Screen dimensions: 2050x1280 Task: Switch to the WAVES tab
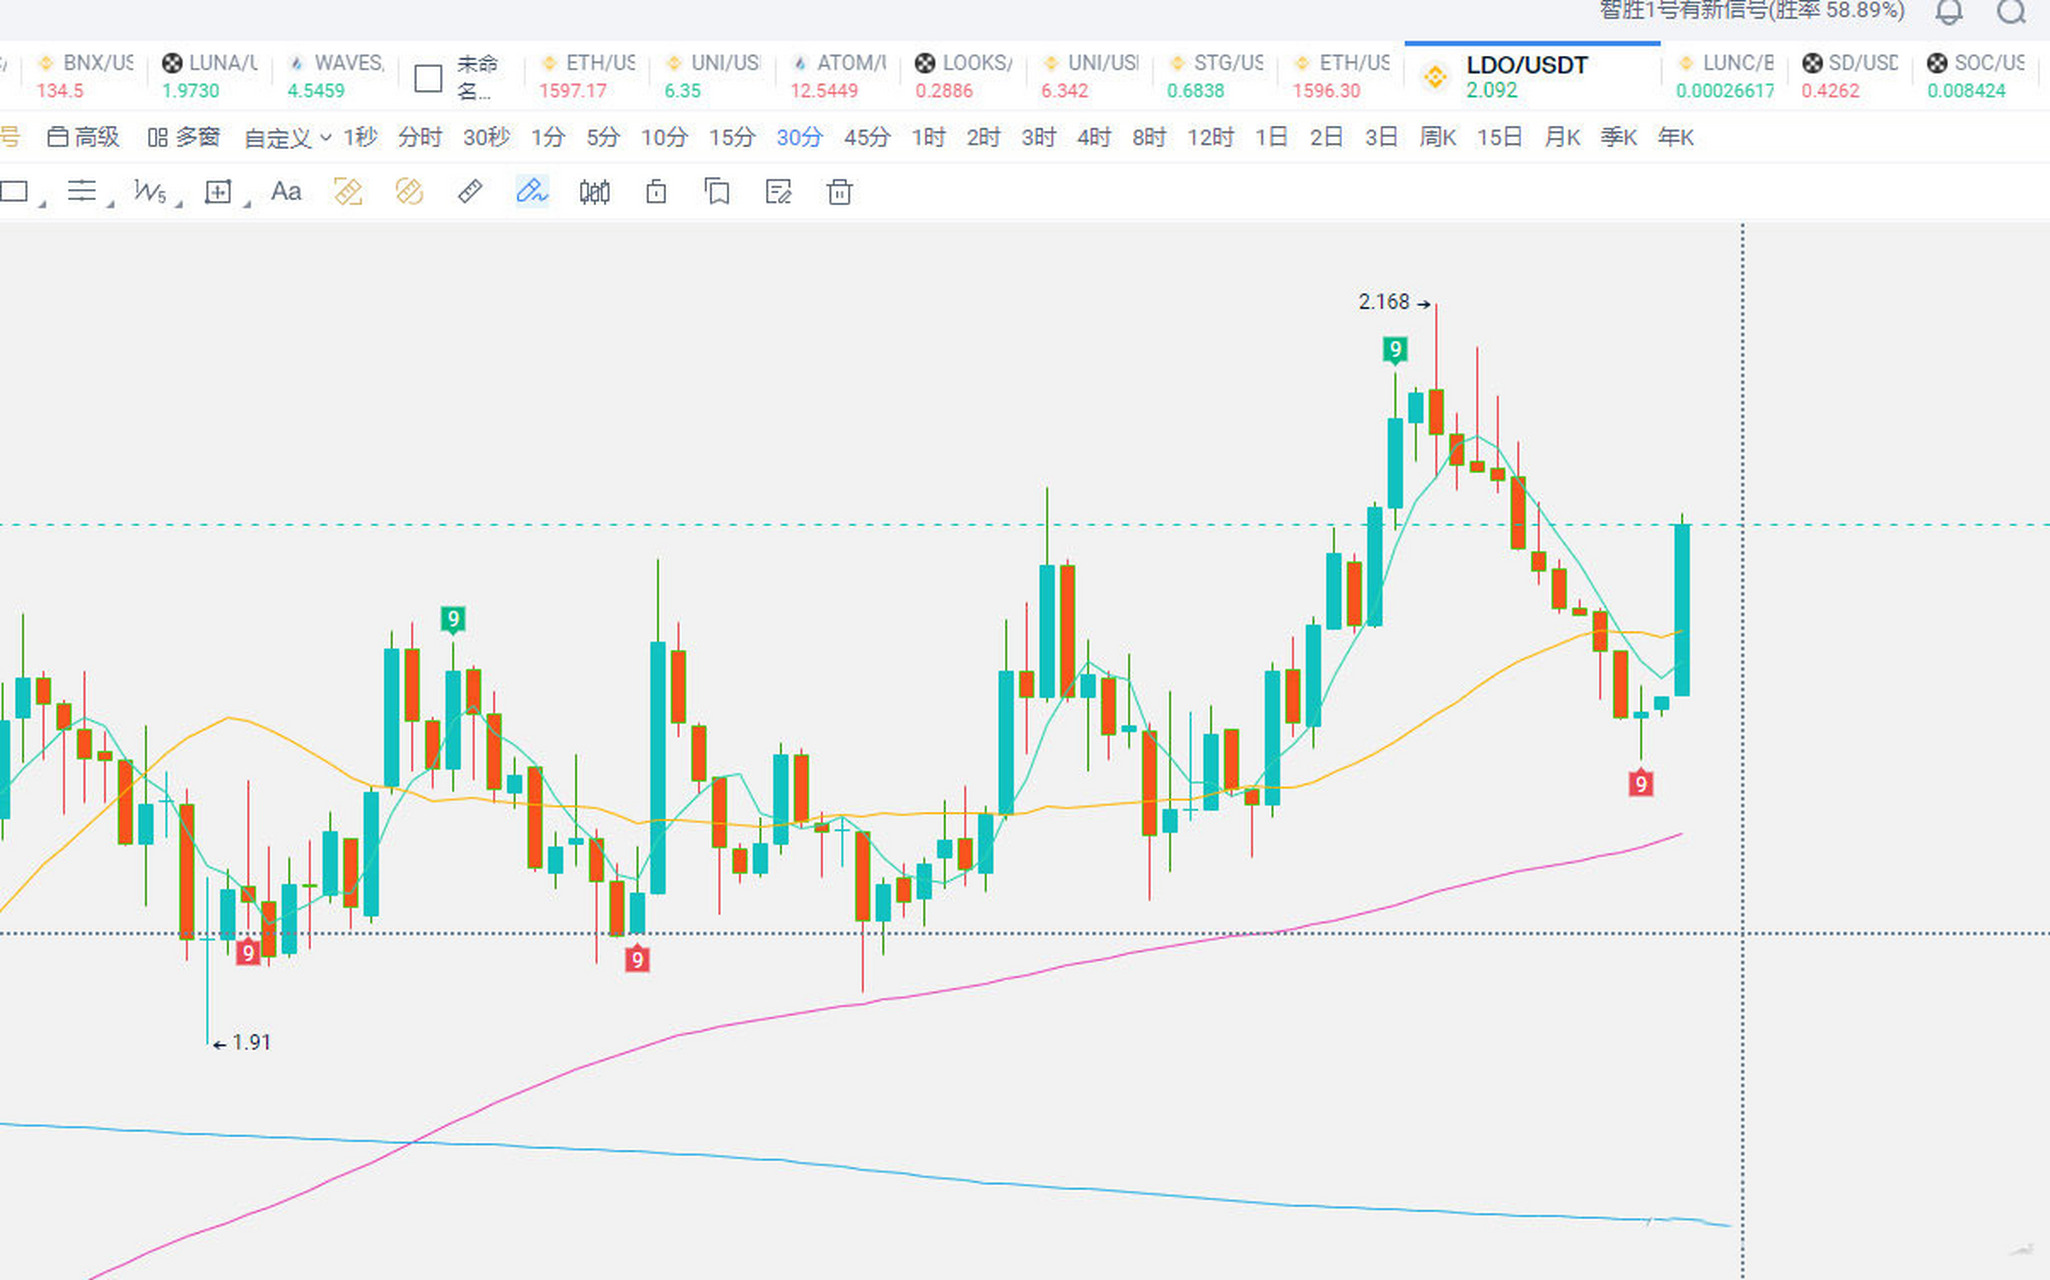coord(335,76)
